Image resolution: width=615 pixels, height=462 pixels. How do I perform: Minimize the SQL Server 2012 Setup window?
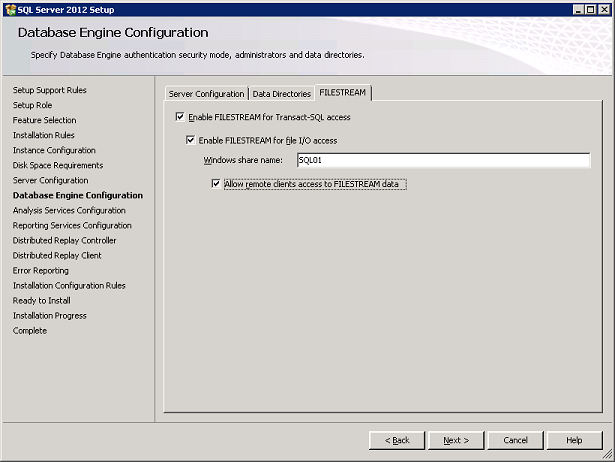coord(578,10)
